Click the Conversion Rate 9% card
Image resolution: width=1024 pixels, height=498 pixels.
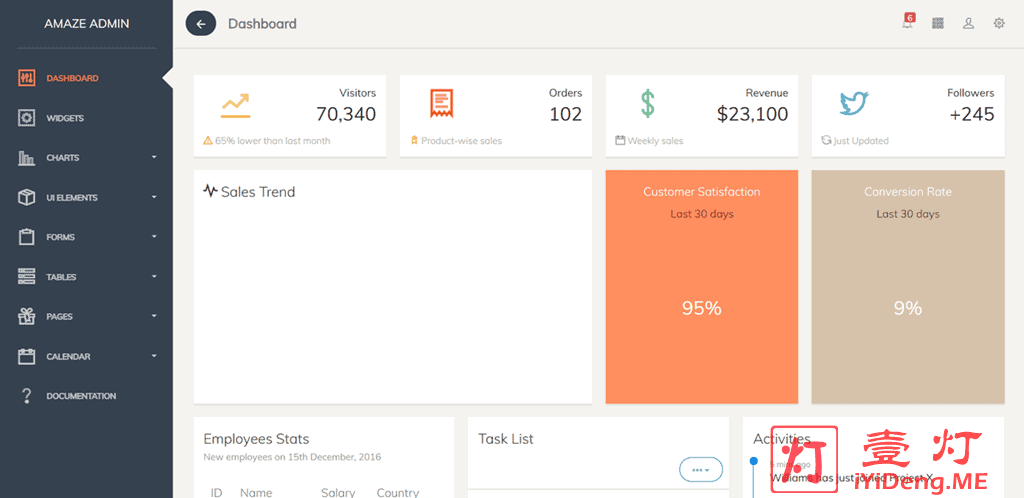(x=907, y=287)
